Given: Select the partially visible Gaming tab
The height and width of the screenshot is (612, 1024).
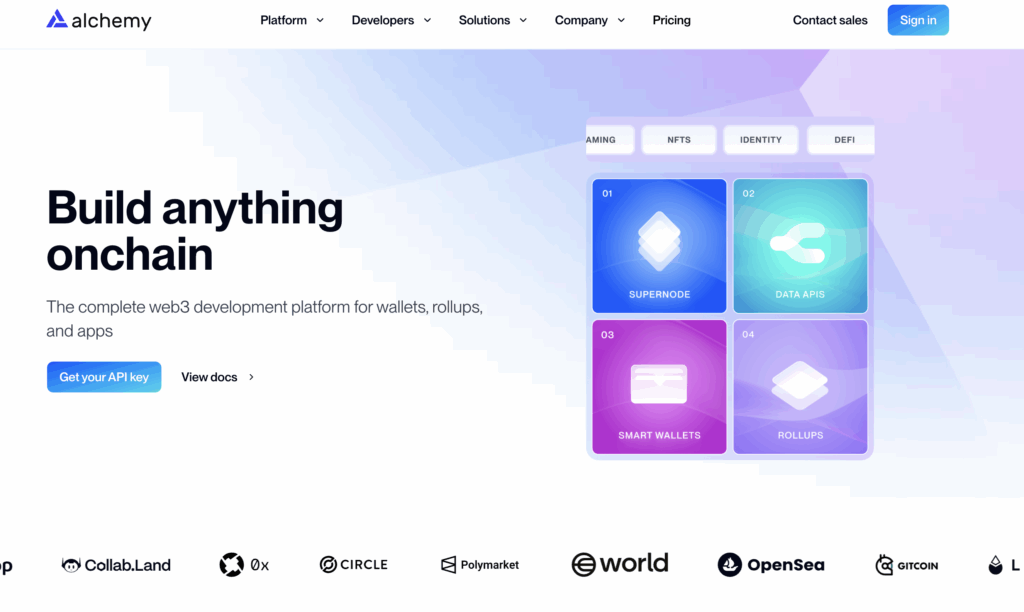Looking at the screenshot, I should pyautogui.click(x=609, y=140).
